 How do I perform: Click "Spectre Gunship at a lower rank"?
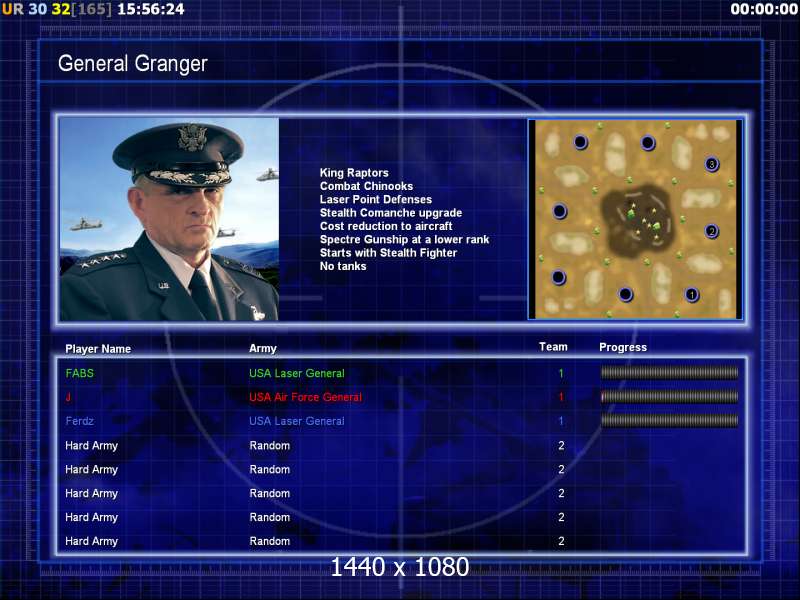(x=404, y=239)
